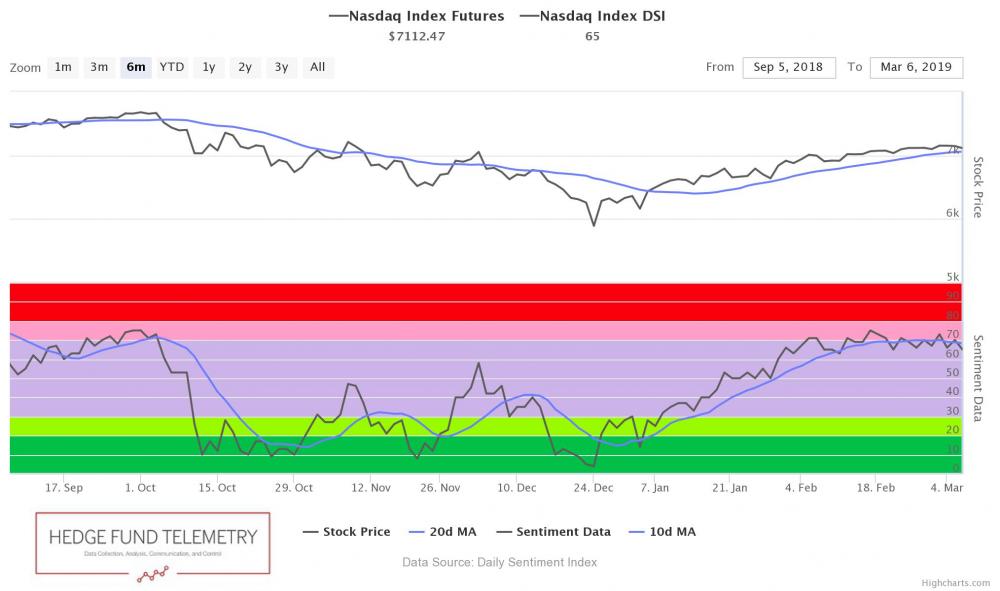1000x591 pixels.
Task: Click the 17. Sep axis label
Action: point(64,488)
